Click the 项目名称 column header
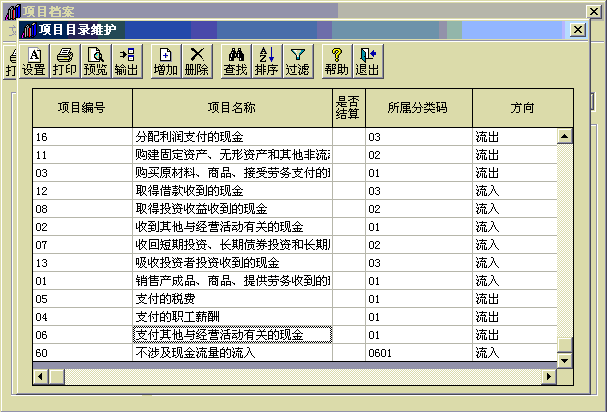 pos(232,107)
